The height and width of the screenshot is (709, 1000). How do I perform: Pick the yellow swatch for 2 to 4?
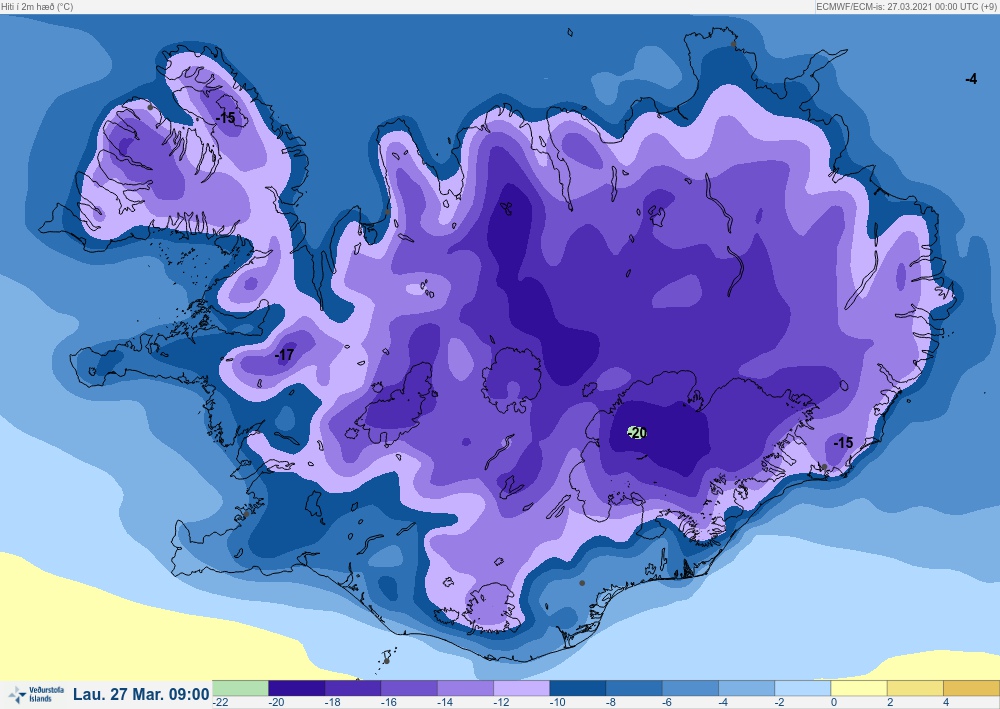tap(915, 688)
